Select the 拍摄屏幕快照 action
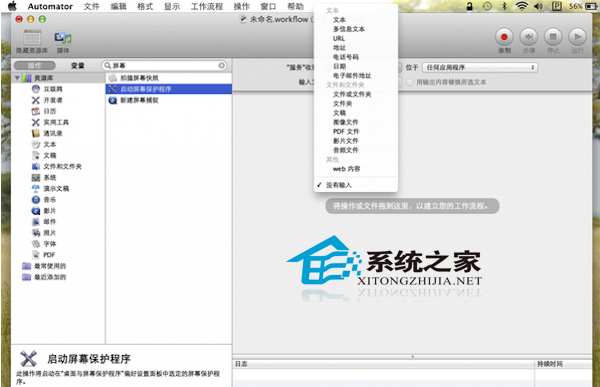 (x=169, y=78)
